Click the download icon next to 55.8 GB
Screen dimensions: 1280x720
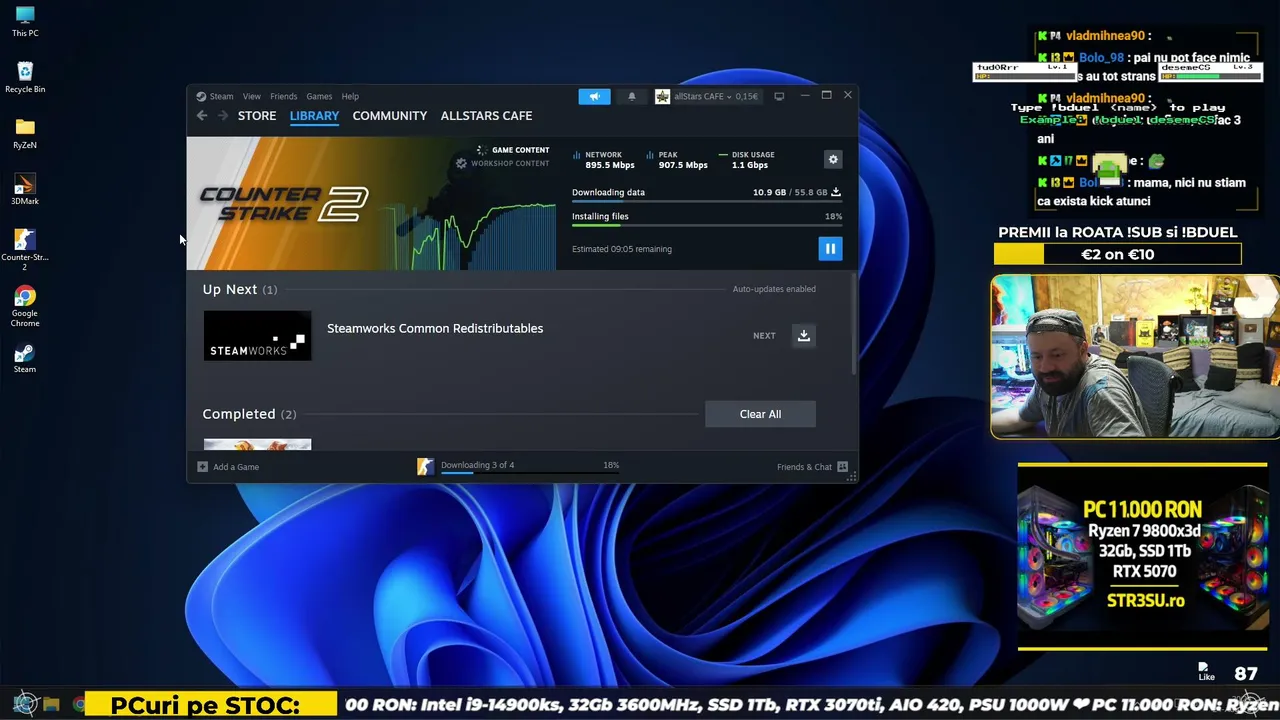836,192
